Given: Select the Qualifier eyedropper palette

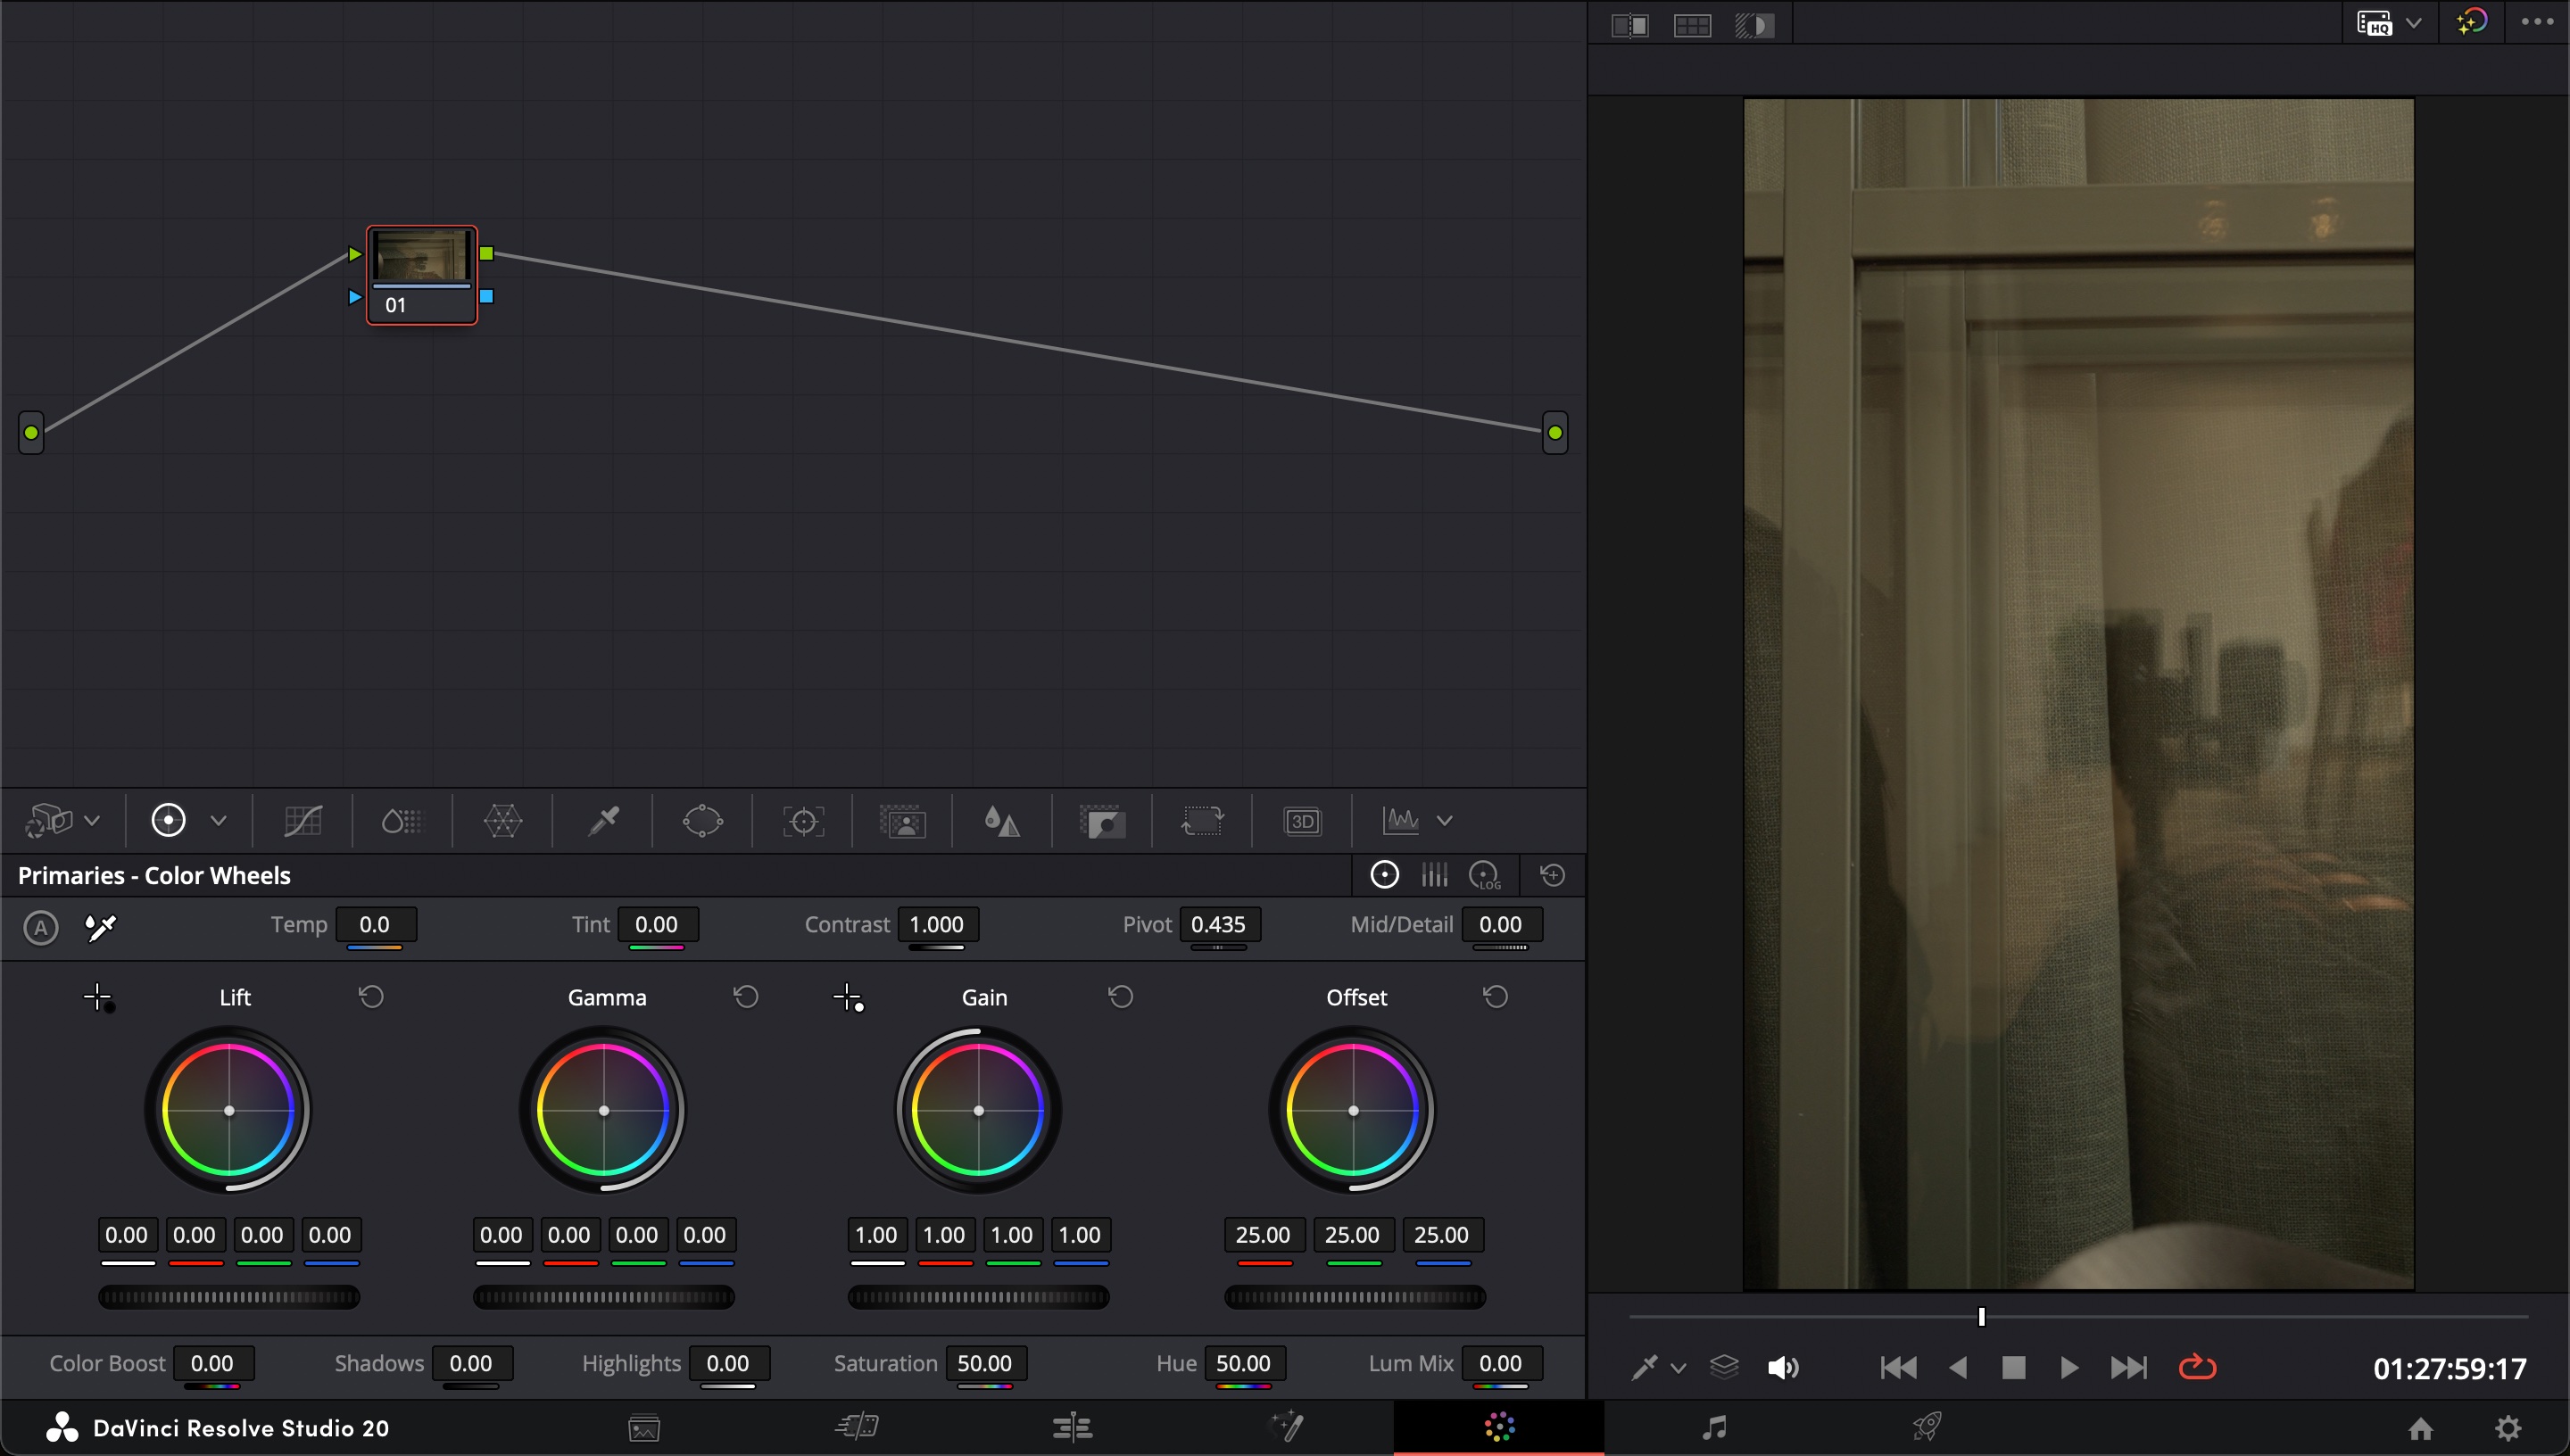Looking at the screenshot, I should pos(603,821).
